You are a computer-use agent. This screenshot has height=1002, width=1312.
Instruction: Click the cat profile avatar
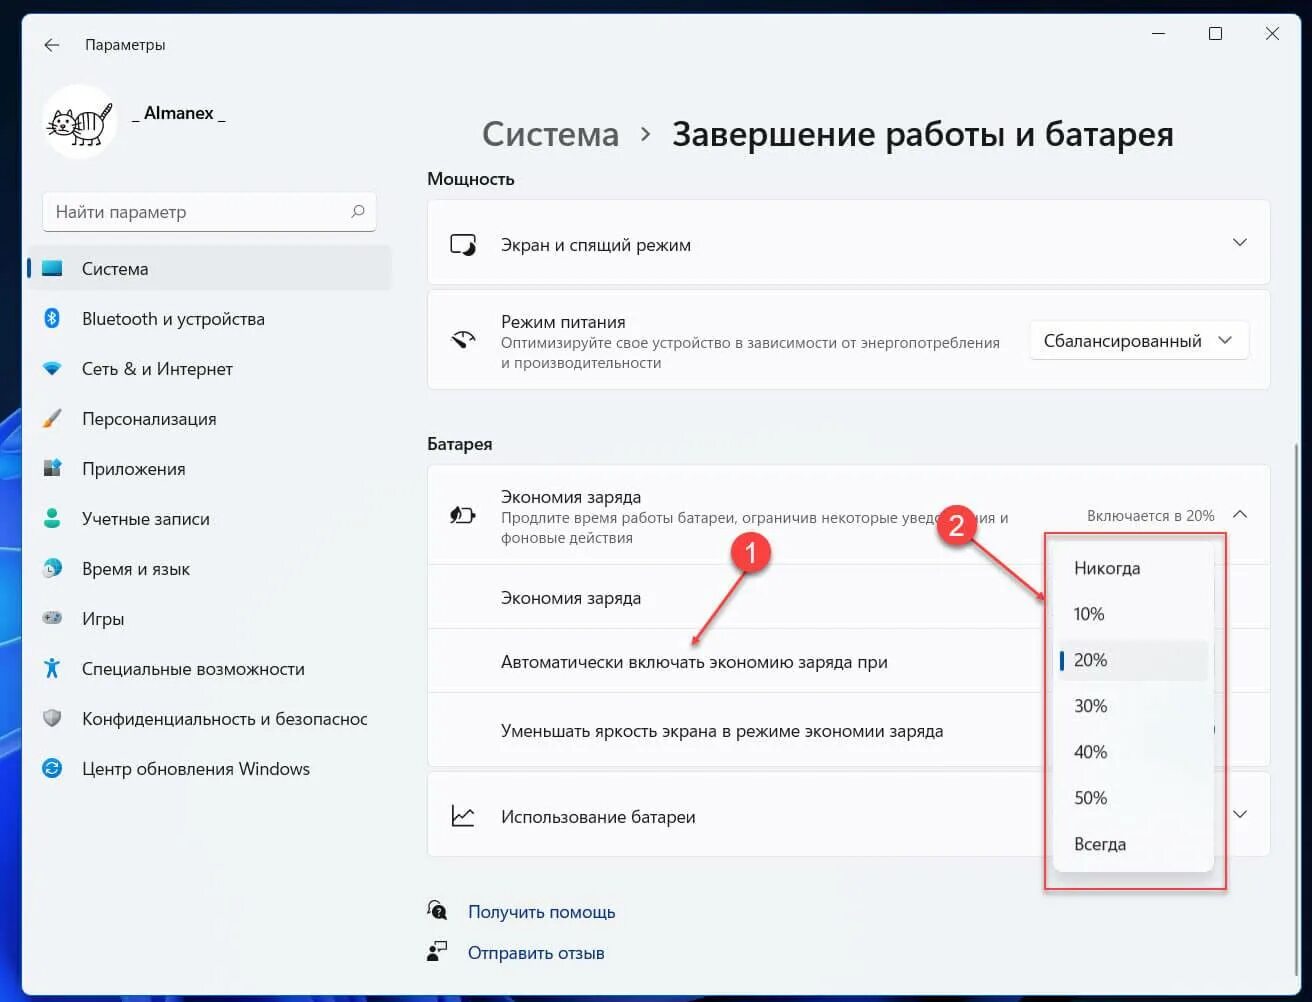80,122
